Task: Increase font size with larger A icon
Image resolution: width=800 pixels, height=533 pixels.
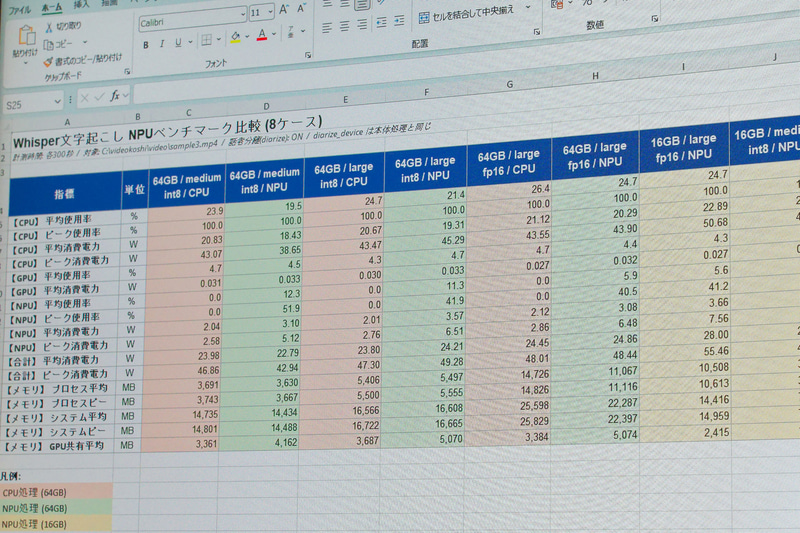Action: tap(284, 9)
